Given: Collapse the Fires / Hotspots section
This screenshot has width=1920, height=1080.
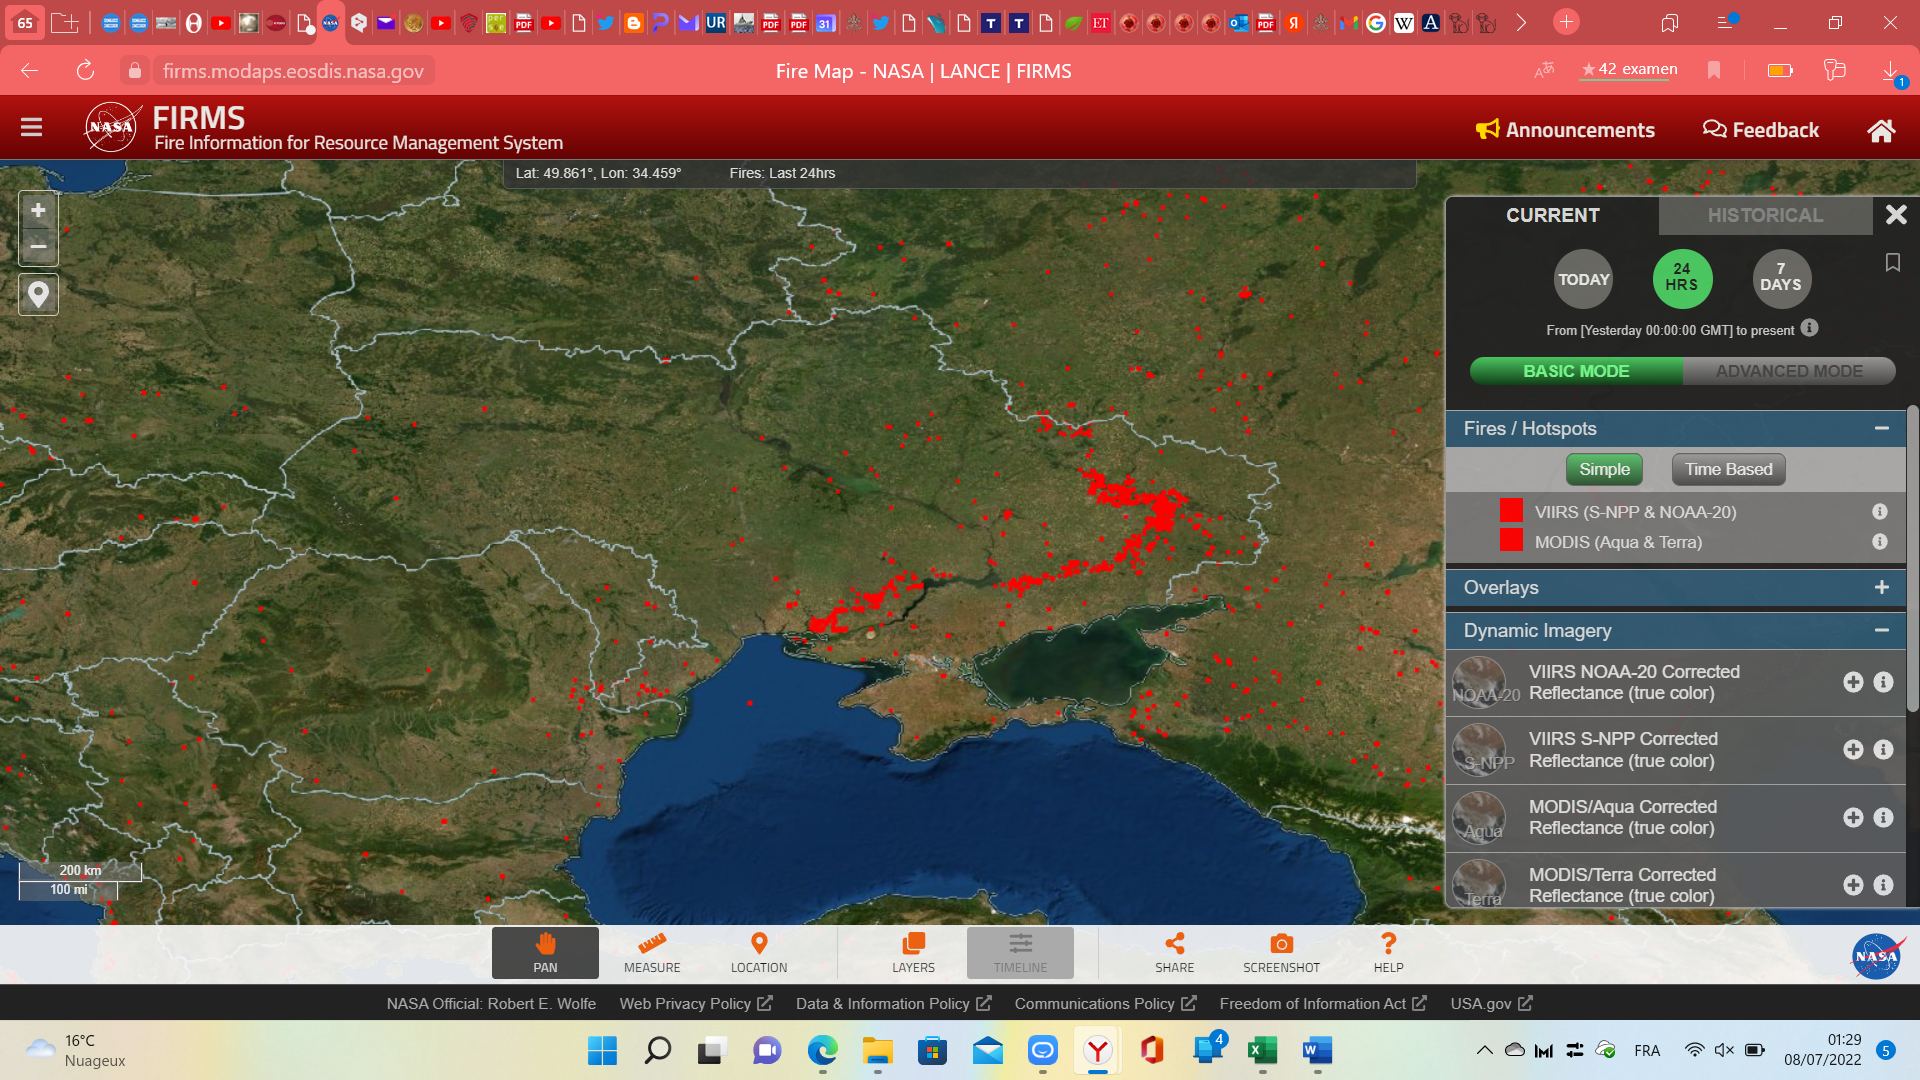Looking at the screenshot, I should (1881, 429).
